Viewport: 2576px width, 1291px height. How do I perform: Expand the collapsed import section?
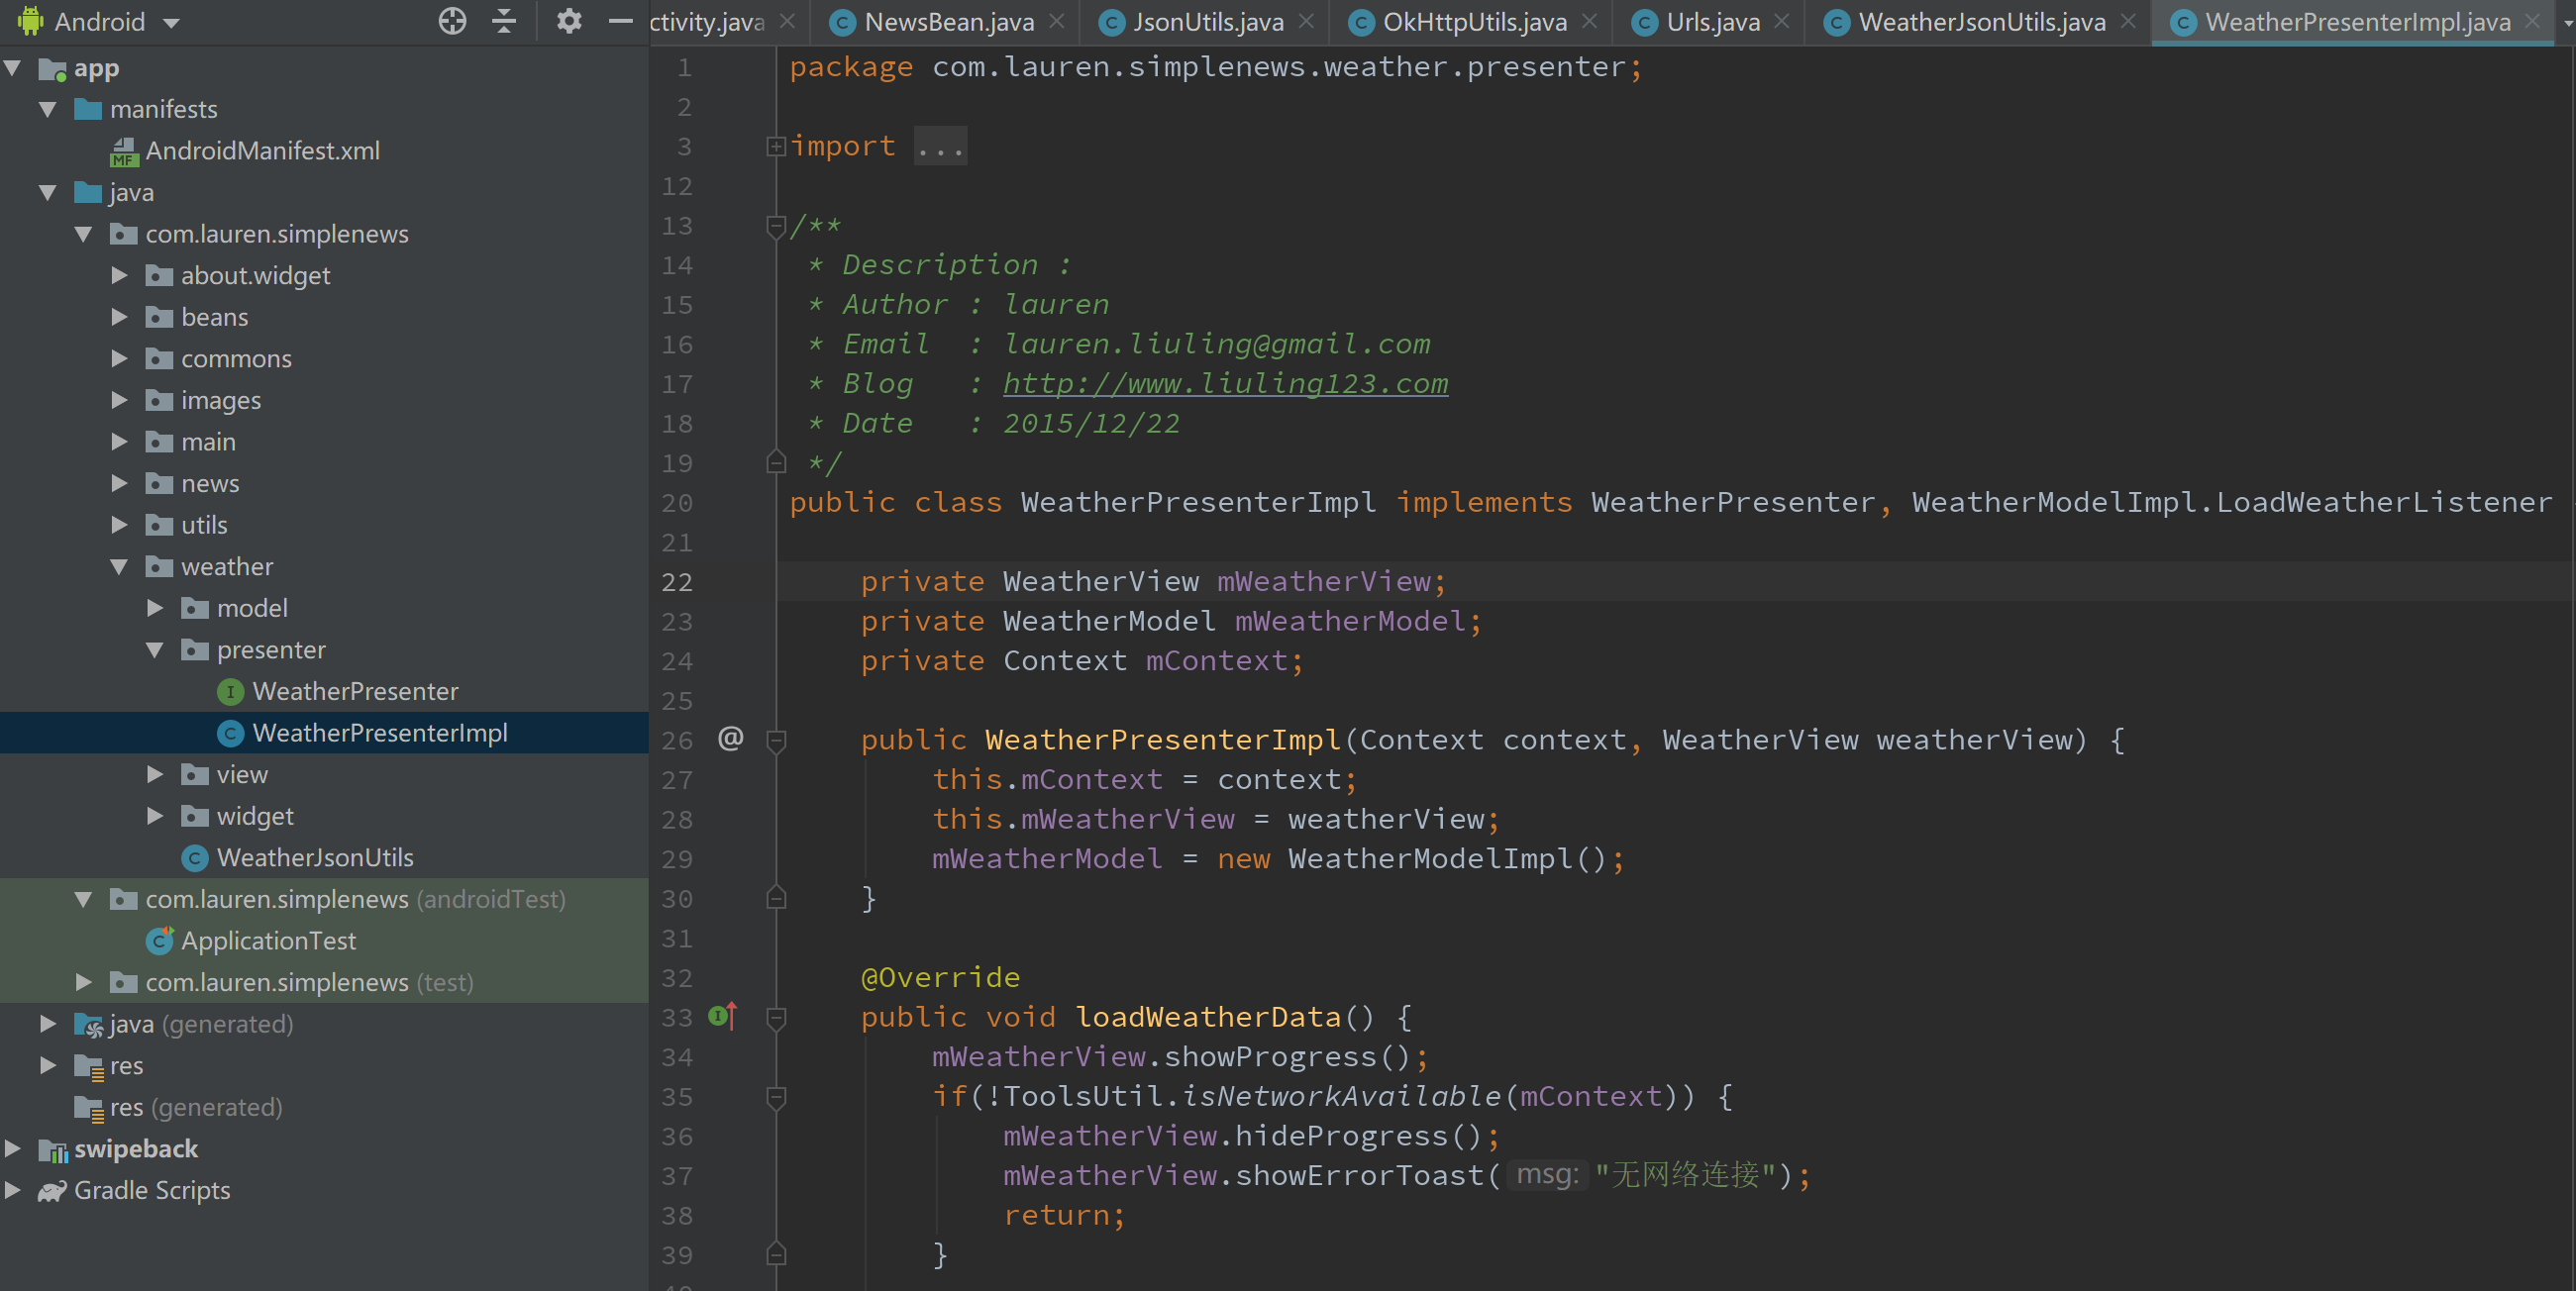coord(776,147)
